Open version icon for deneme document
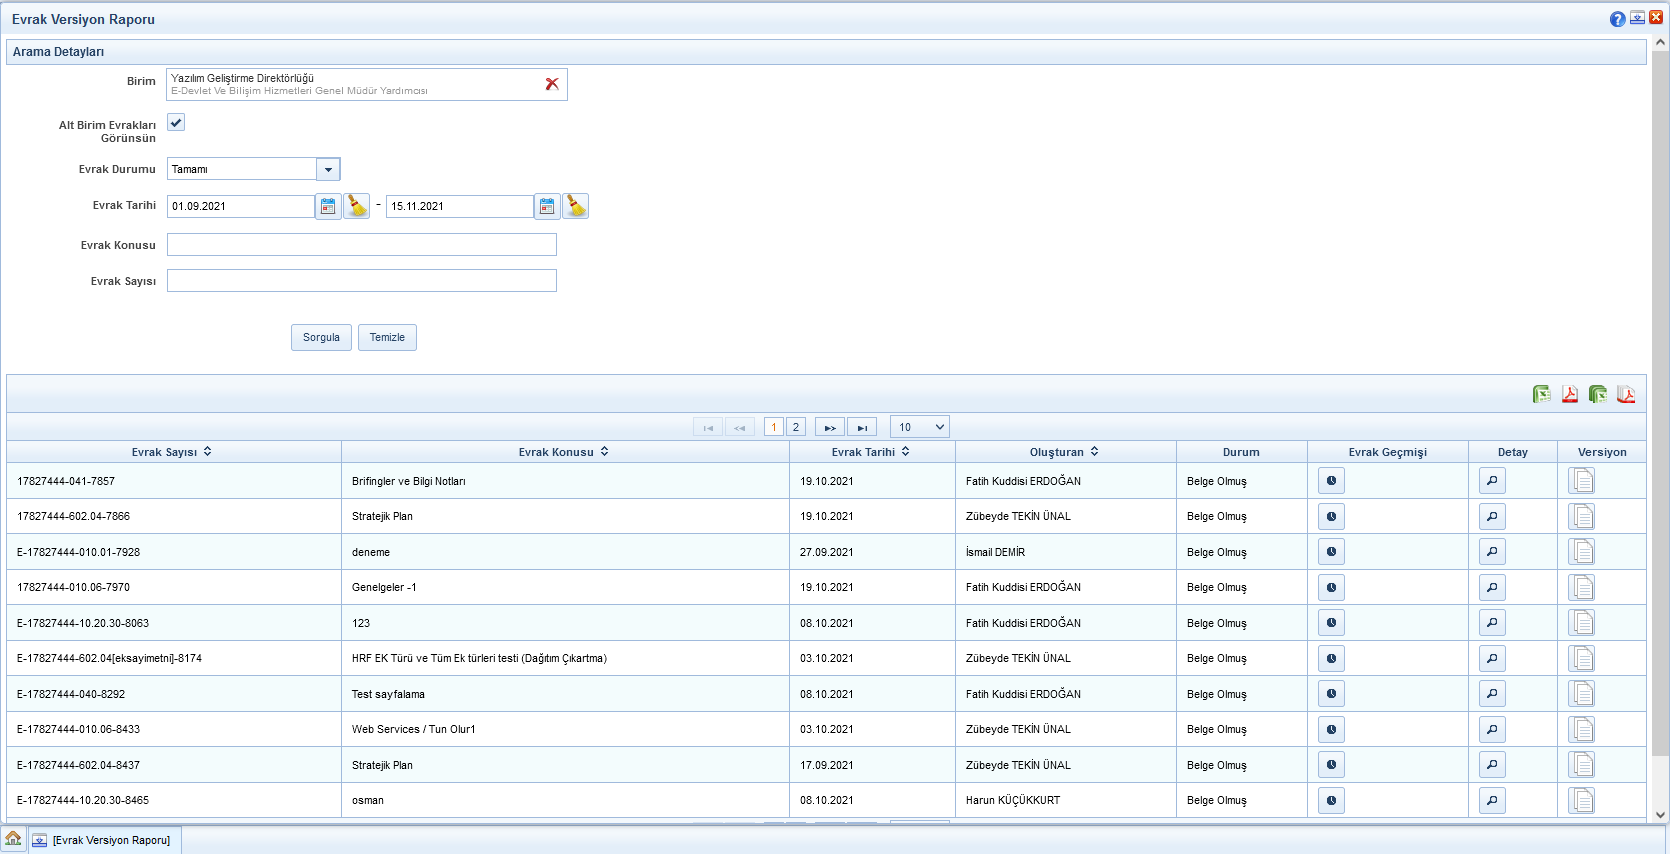1670x854 pixels. pyautogui.click(x=1582, y=552)
